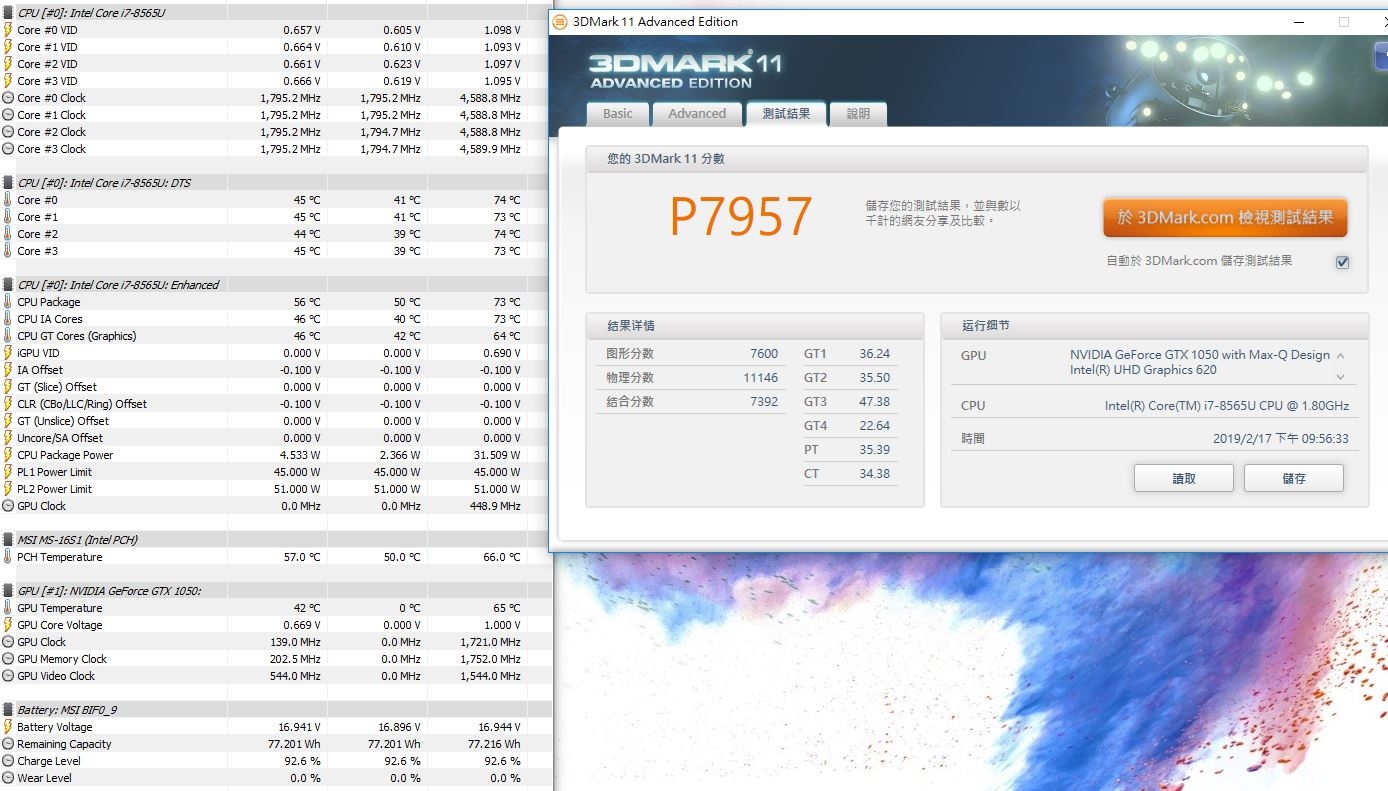Image resolution: width=1388 pixels, height=791 pixels.
Task: Select the 物理分数 11146 row
Action: (691, 378)
